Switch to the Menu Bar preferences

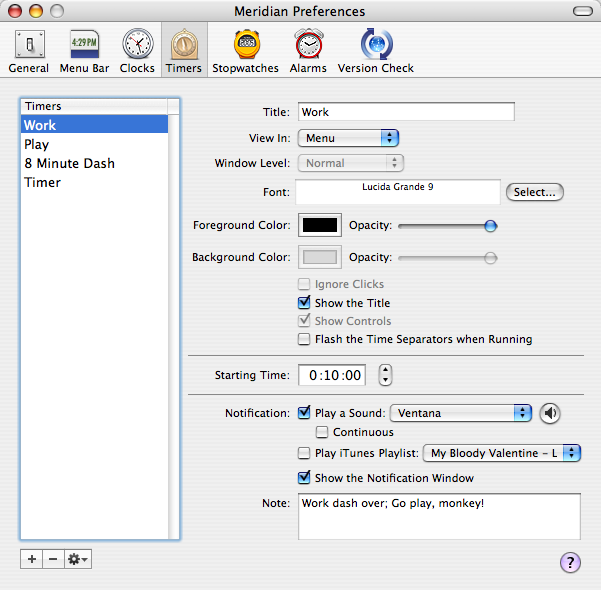[84, 50]
